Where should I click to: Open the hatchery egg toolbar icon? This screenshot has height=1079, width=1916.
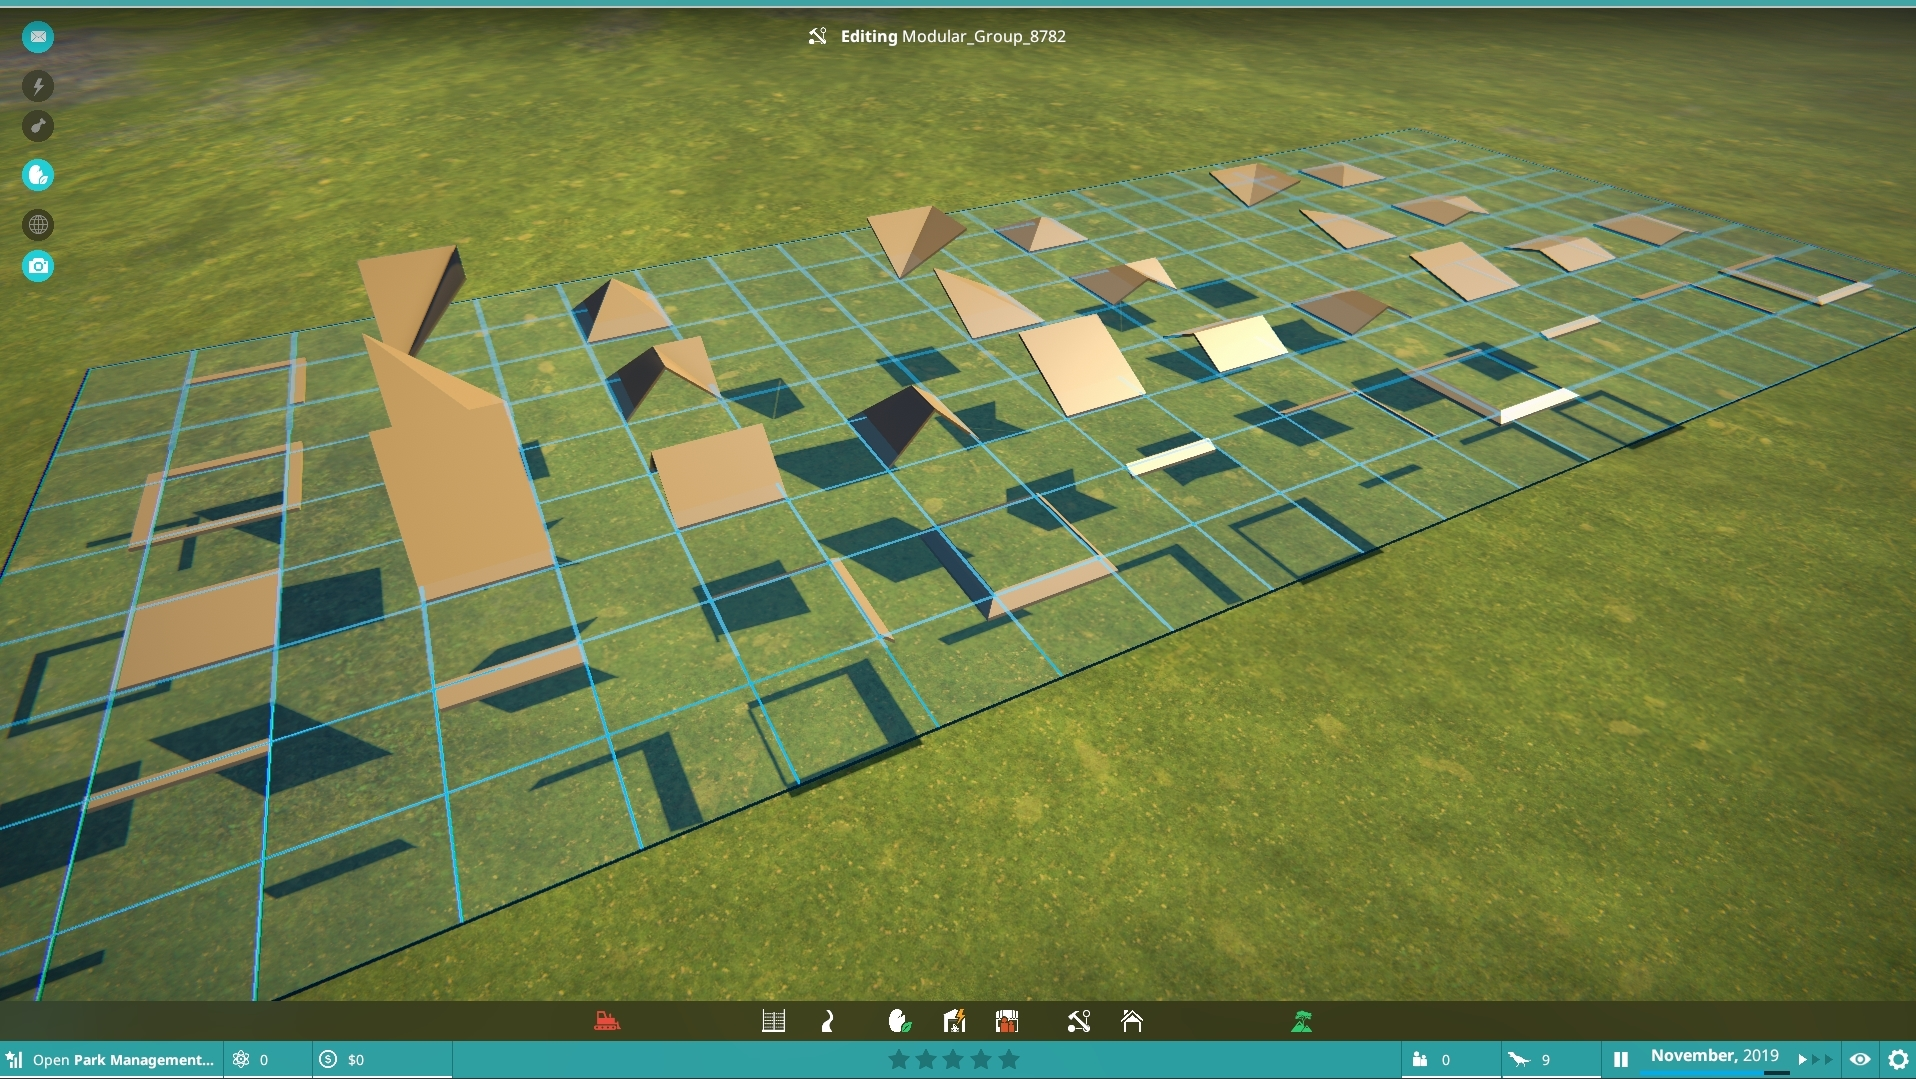[900, 1021]
